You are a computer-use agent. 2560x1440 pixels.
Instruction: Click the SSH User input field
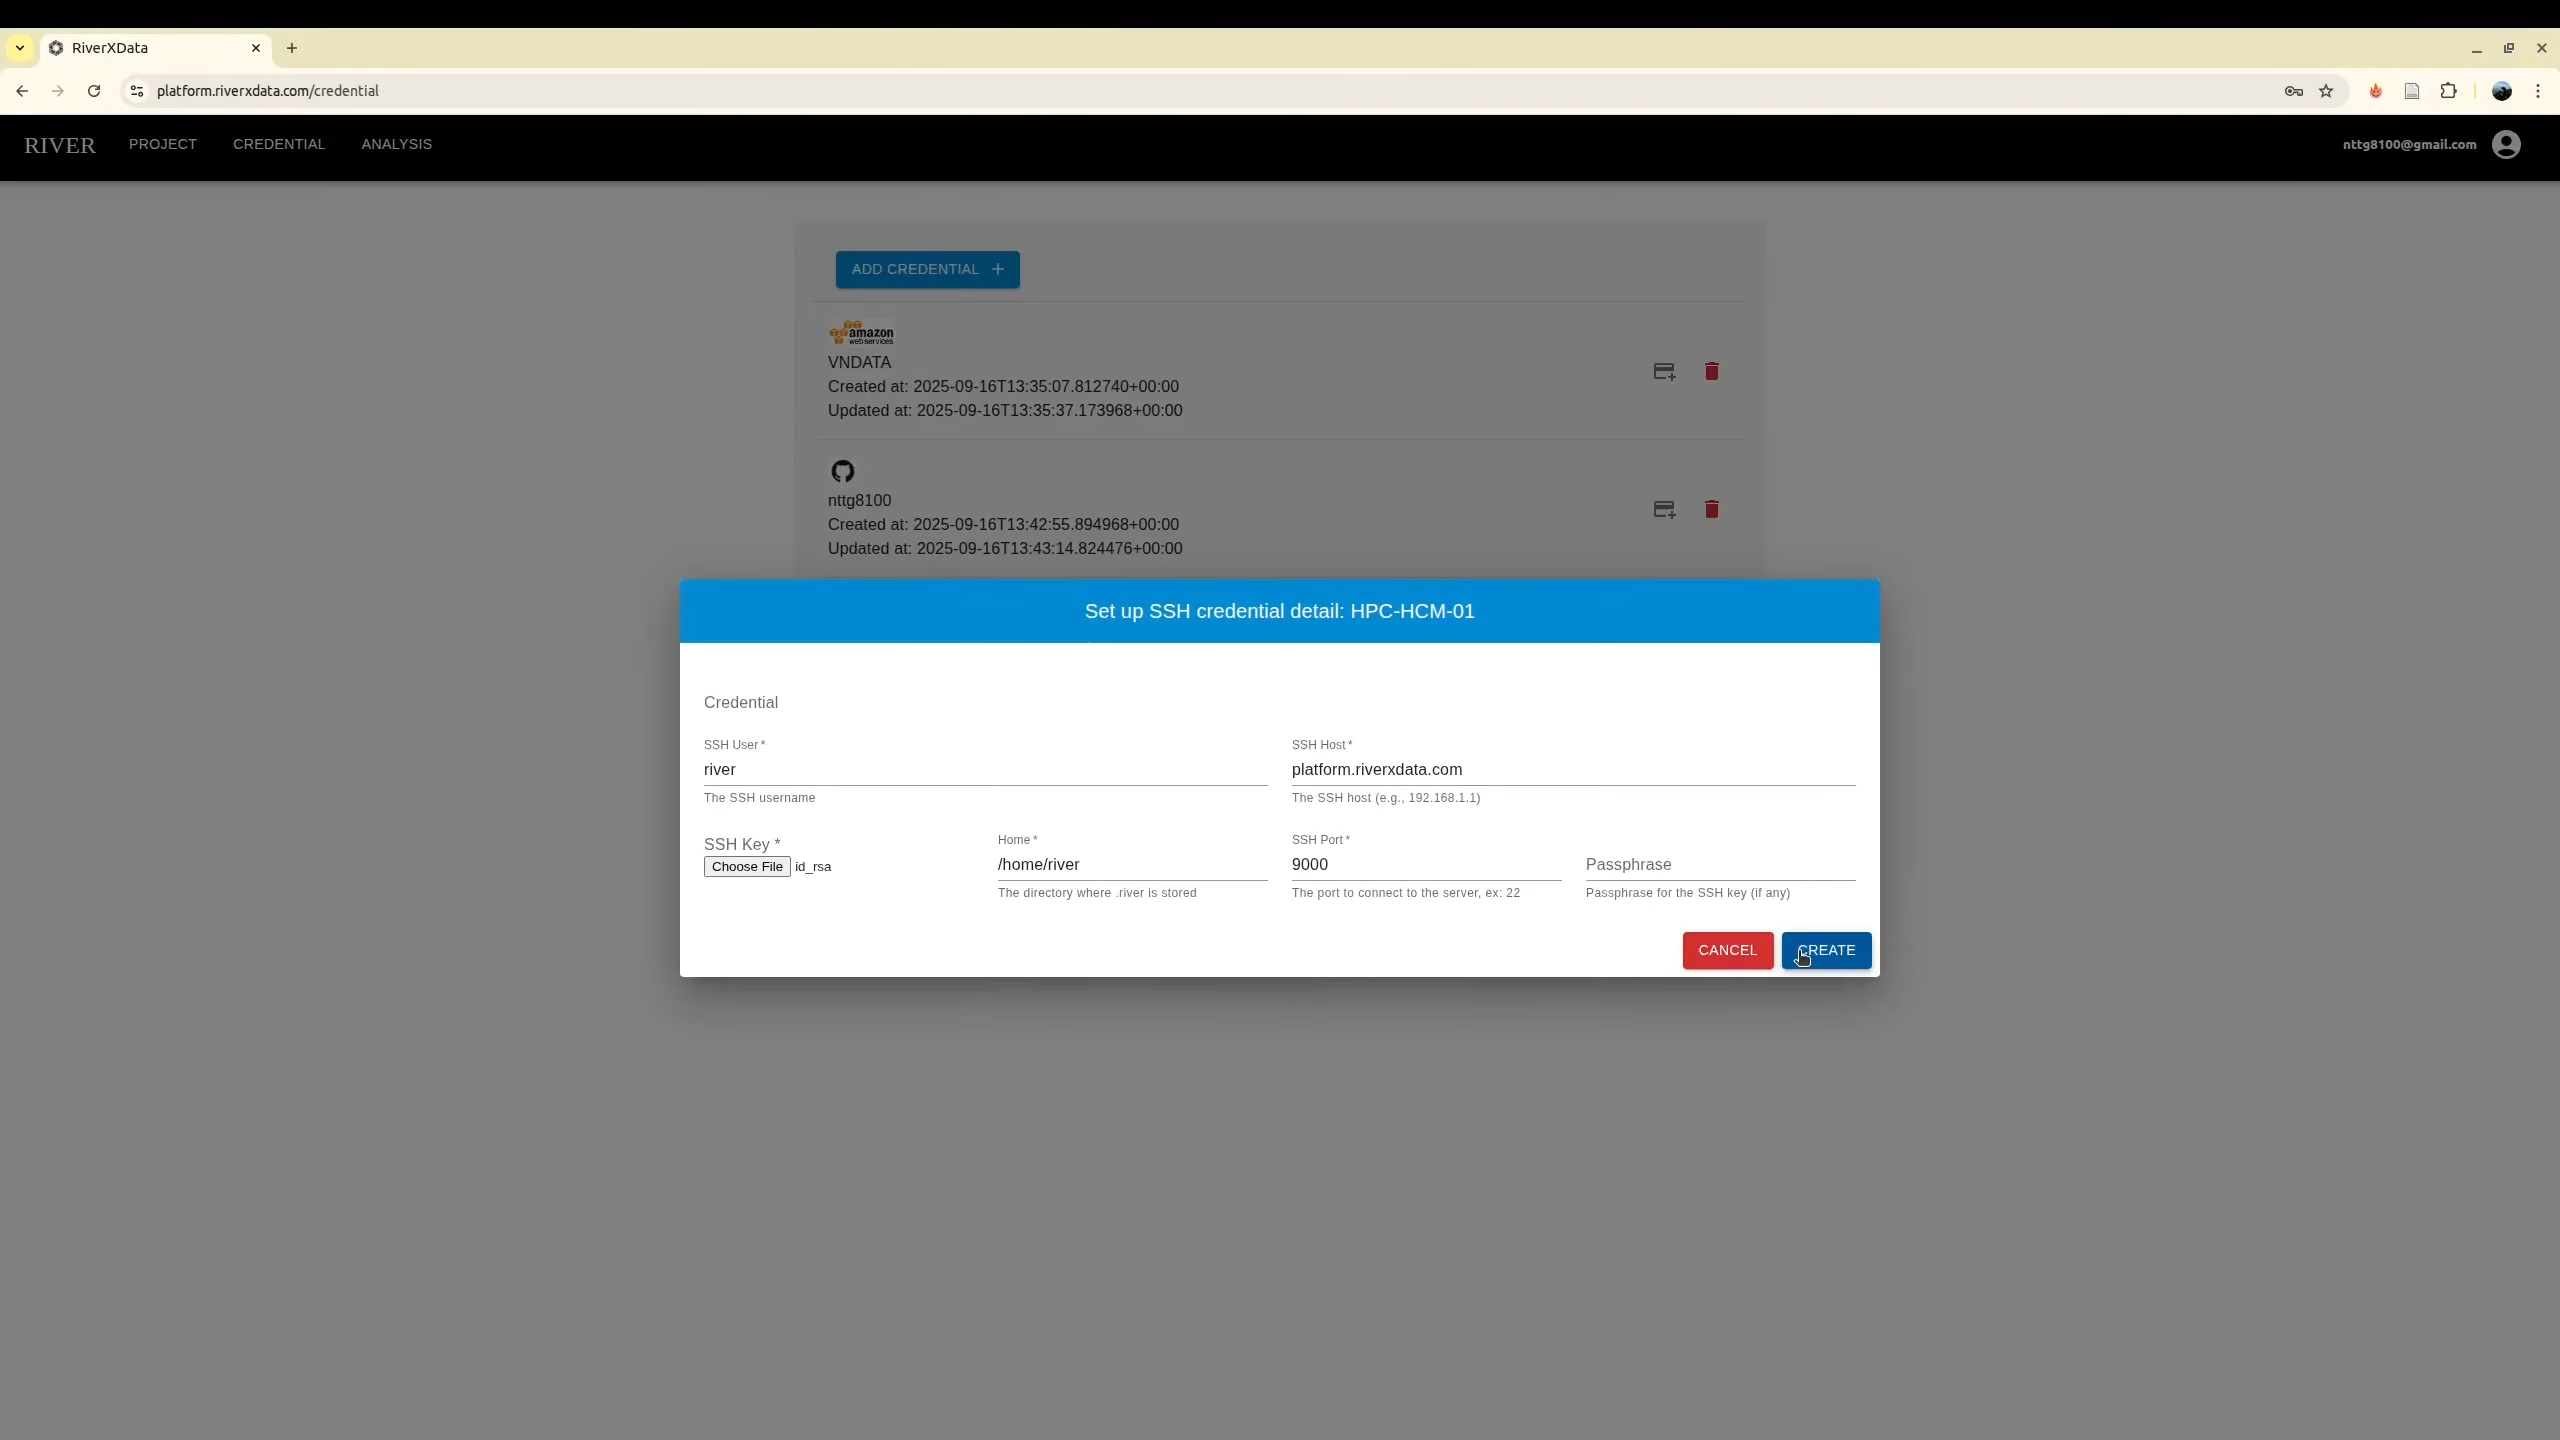point(984,769)
